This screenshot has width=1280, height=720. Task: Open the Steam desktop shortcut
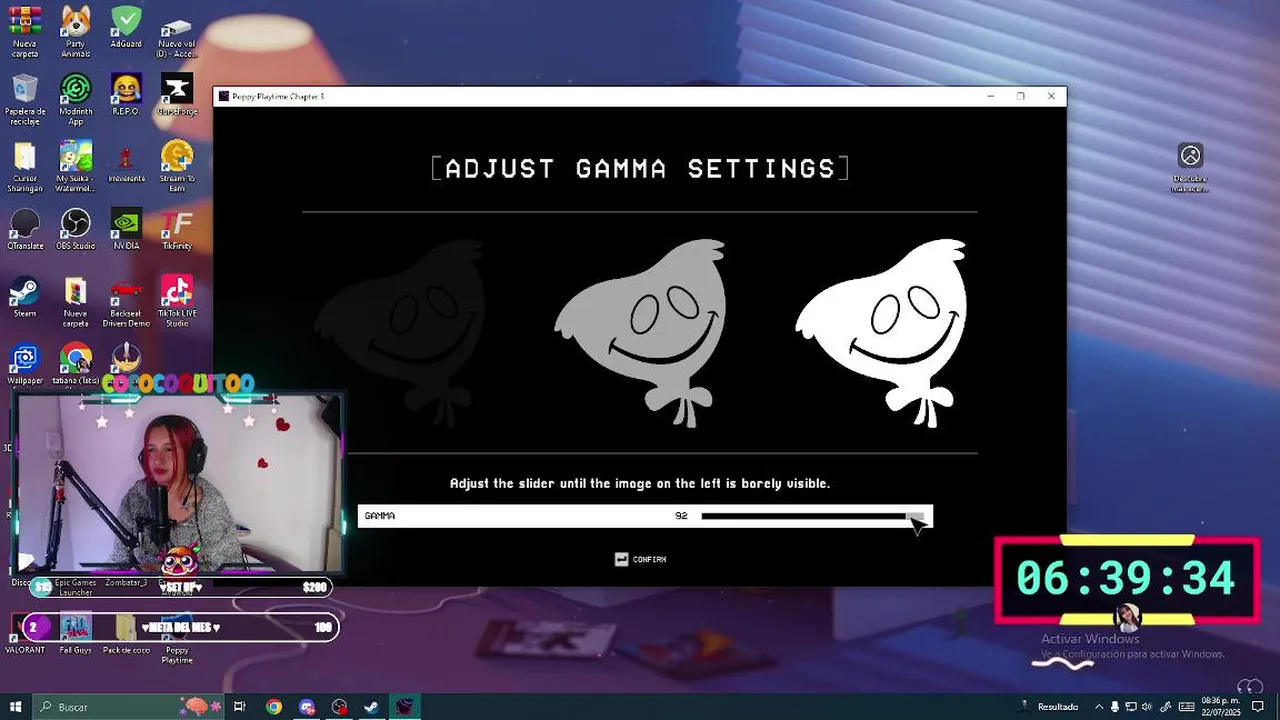[x=25, y=298]
